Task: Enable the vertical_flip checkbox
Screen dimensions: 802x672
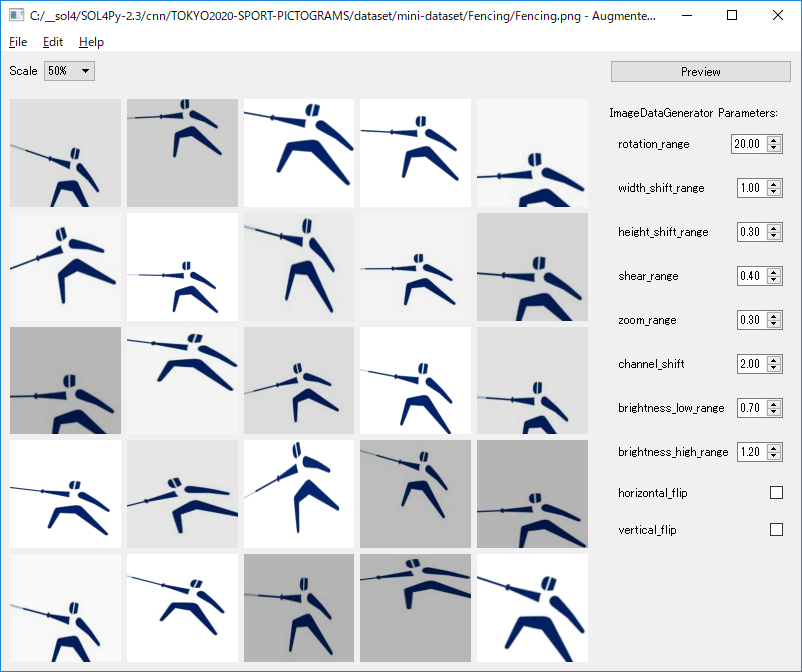Action: [x=776, y=529]
